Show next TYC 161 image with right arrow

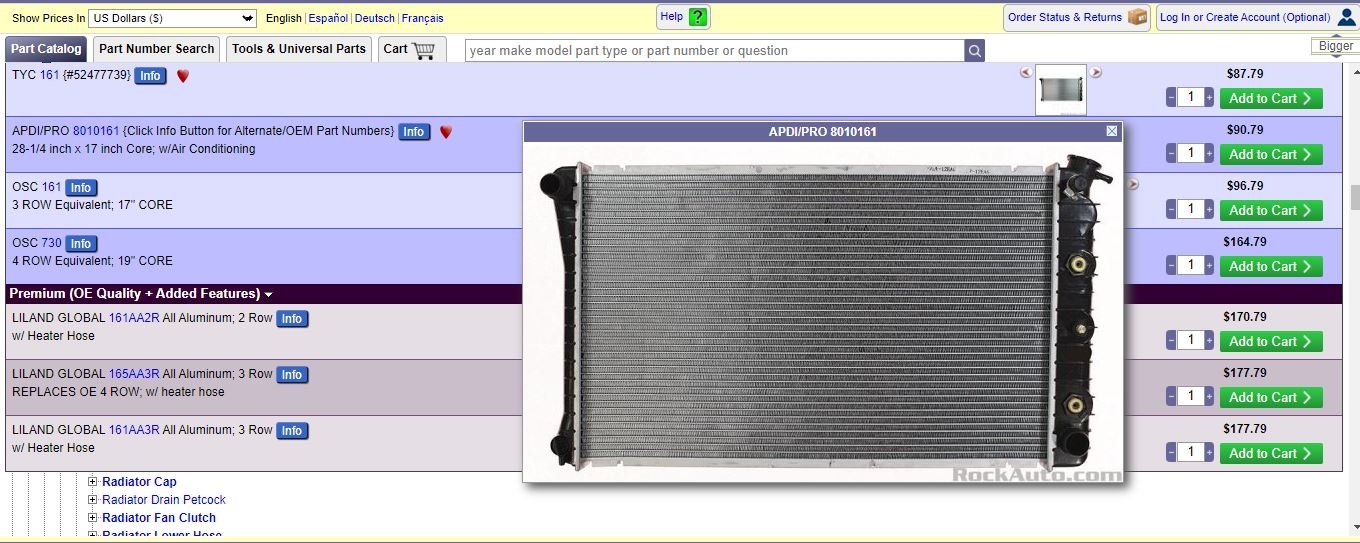[x=1096, y=72]
